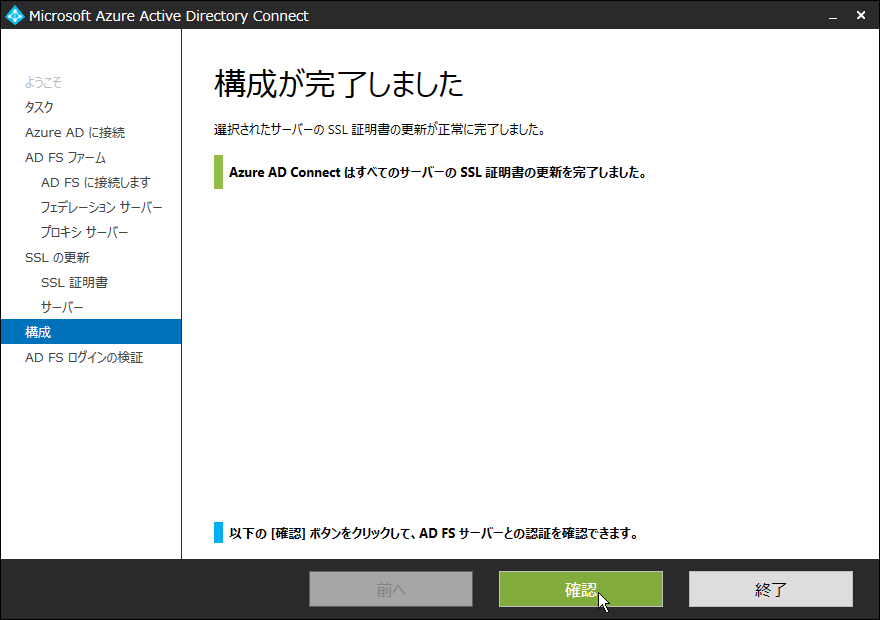This screenshot has height=620, width=880.
Task: Select the サーバー step in sidebar
Action: pos(62,307)
